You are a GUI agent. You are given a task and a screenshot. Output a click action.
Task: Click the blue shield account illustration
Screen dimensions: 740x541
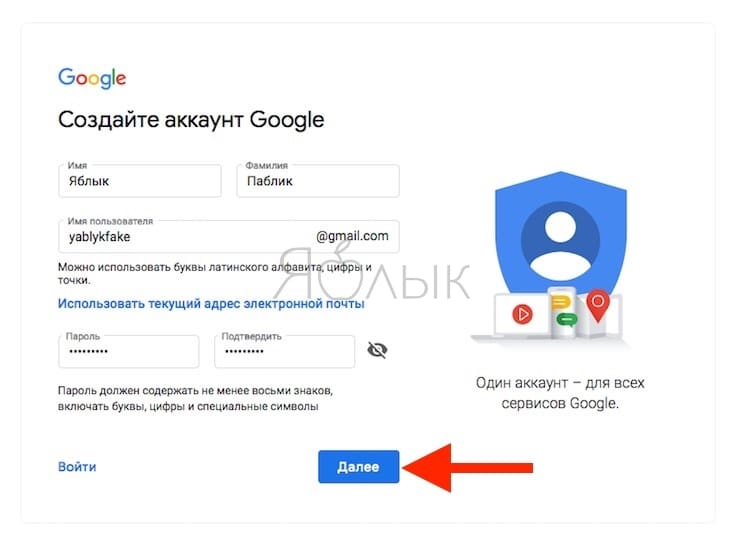[x=560, y=236]
